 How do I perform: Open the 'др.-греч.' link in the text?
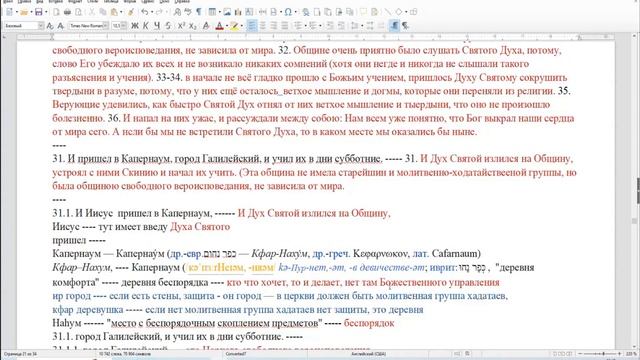point(331,254)
